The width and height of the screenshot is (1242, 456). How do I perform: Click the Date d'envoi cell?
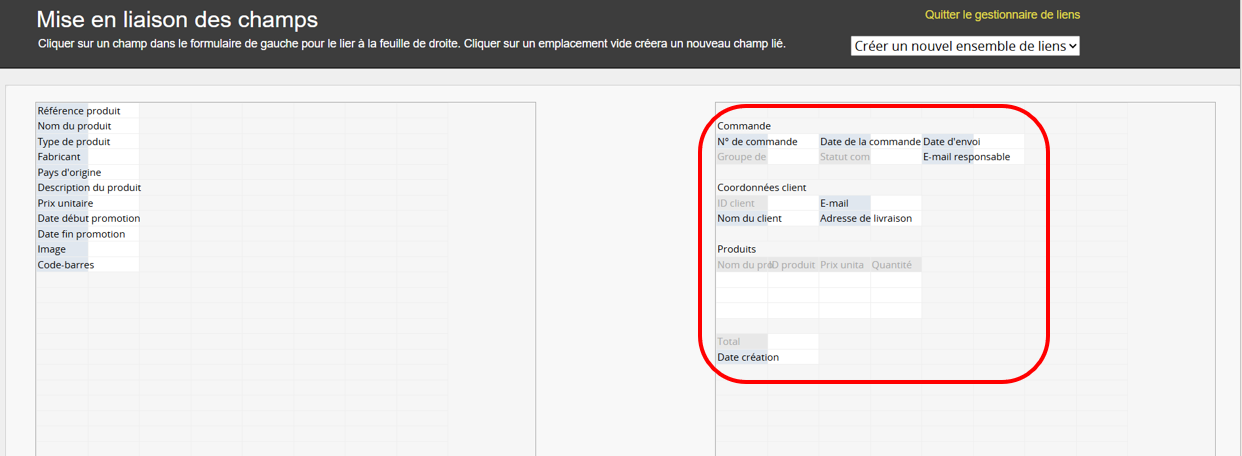click(951, 142)
